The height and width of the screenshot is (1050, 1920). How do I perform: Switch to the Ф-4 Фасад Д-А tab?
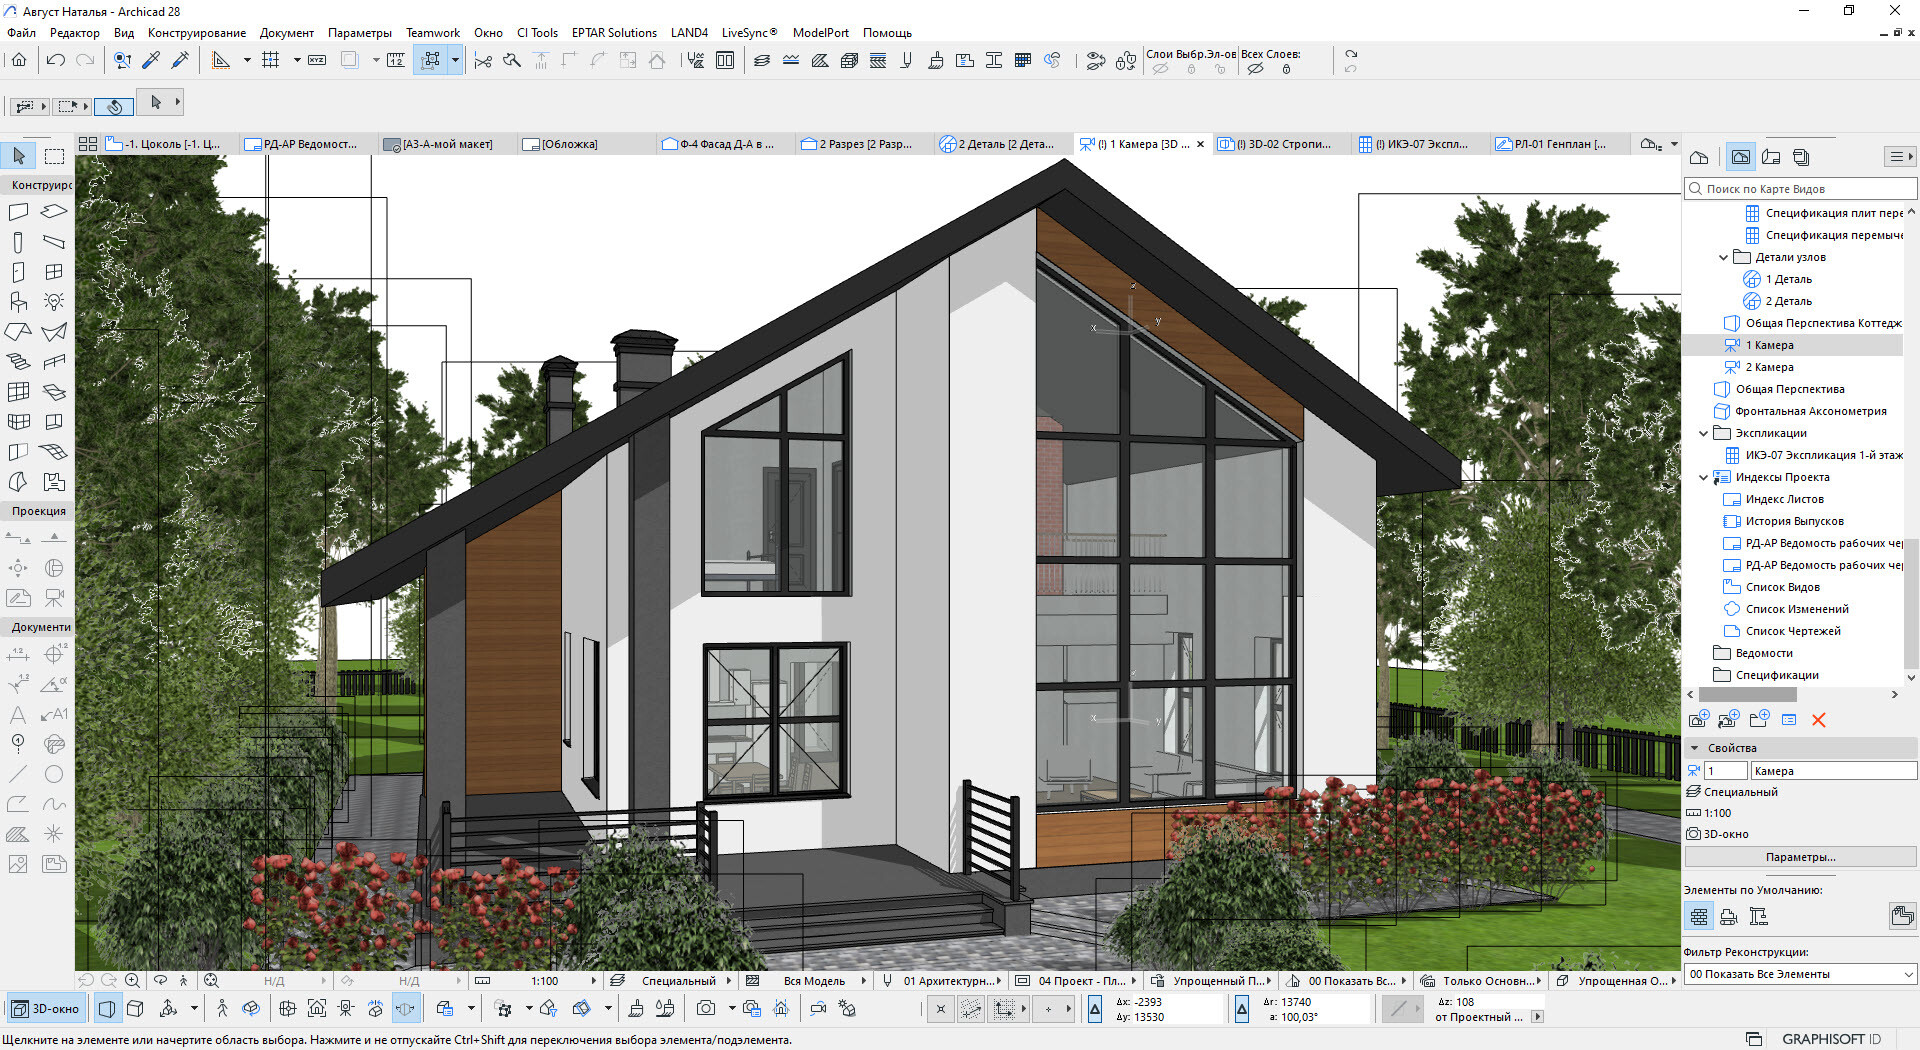tap(725, 144)
